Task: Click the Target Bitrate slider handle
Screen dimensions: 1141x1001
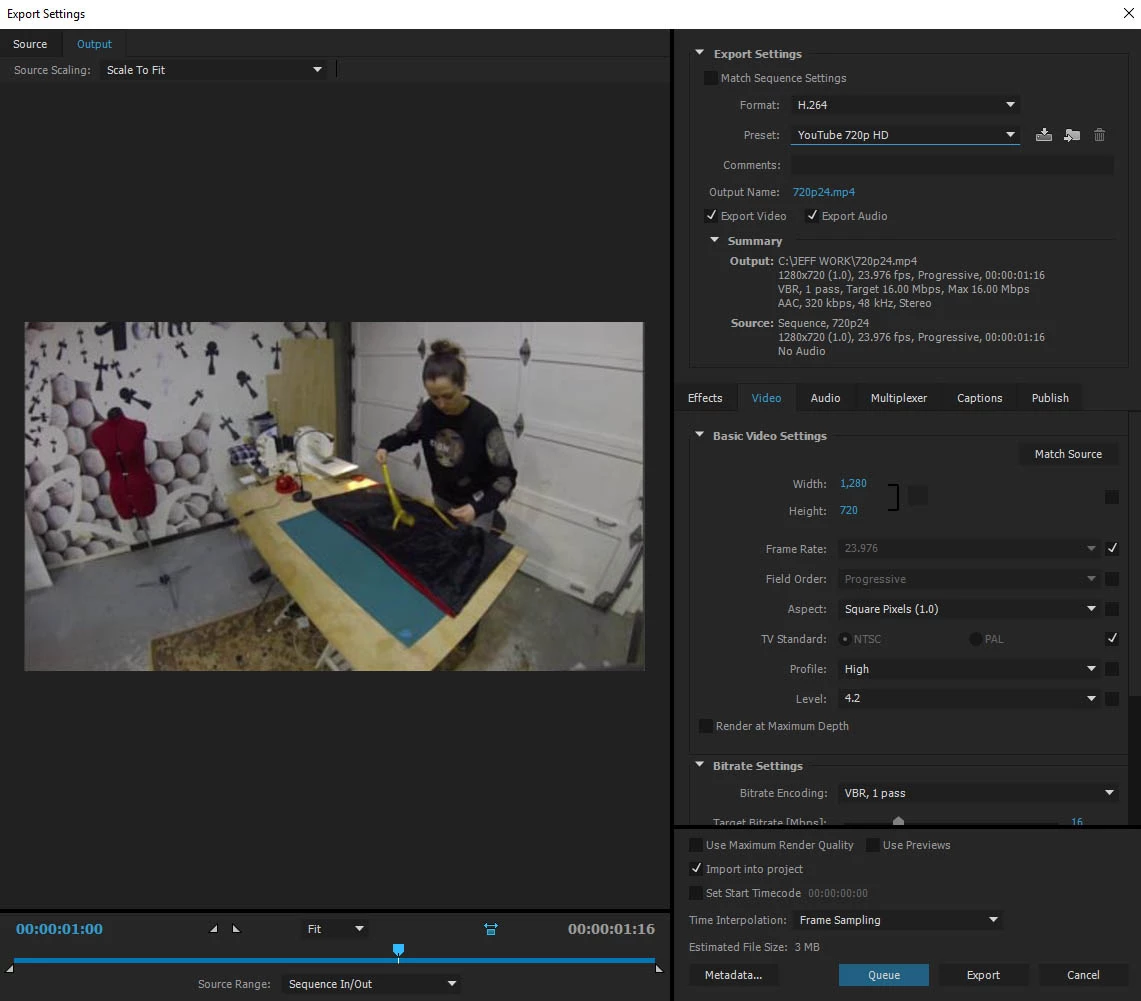Action: click(x=899, y=821)
